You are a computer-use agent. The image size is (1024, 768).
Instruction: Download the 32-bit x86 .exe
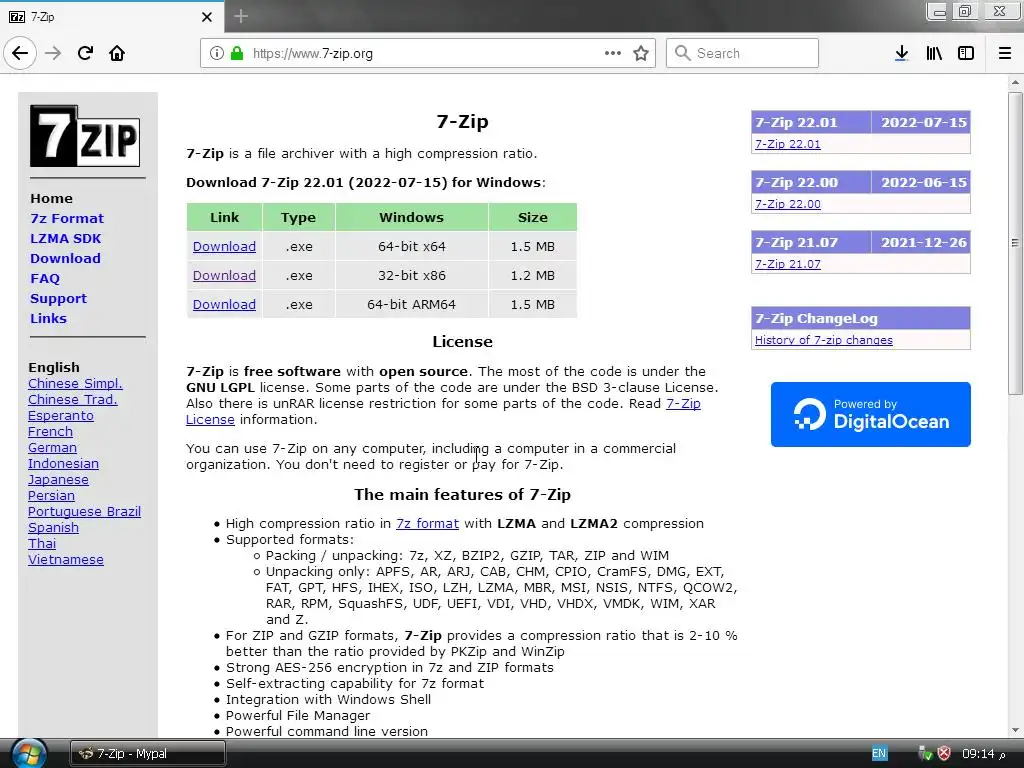224,275
